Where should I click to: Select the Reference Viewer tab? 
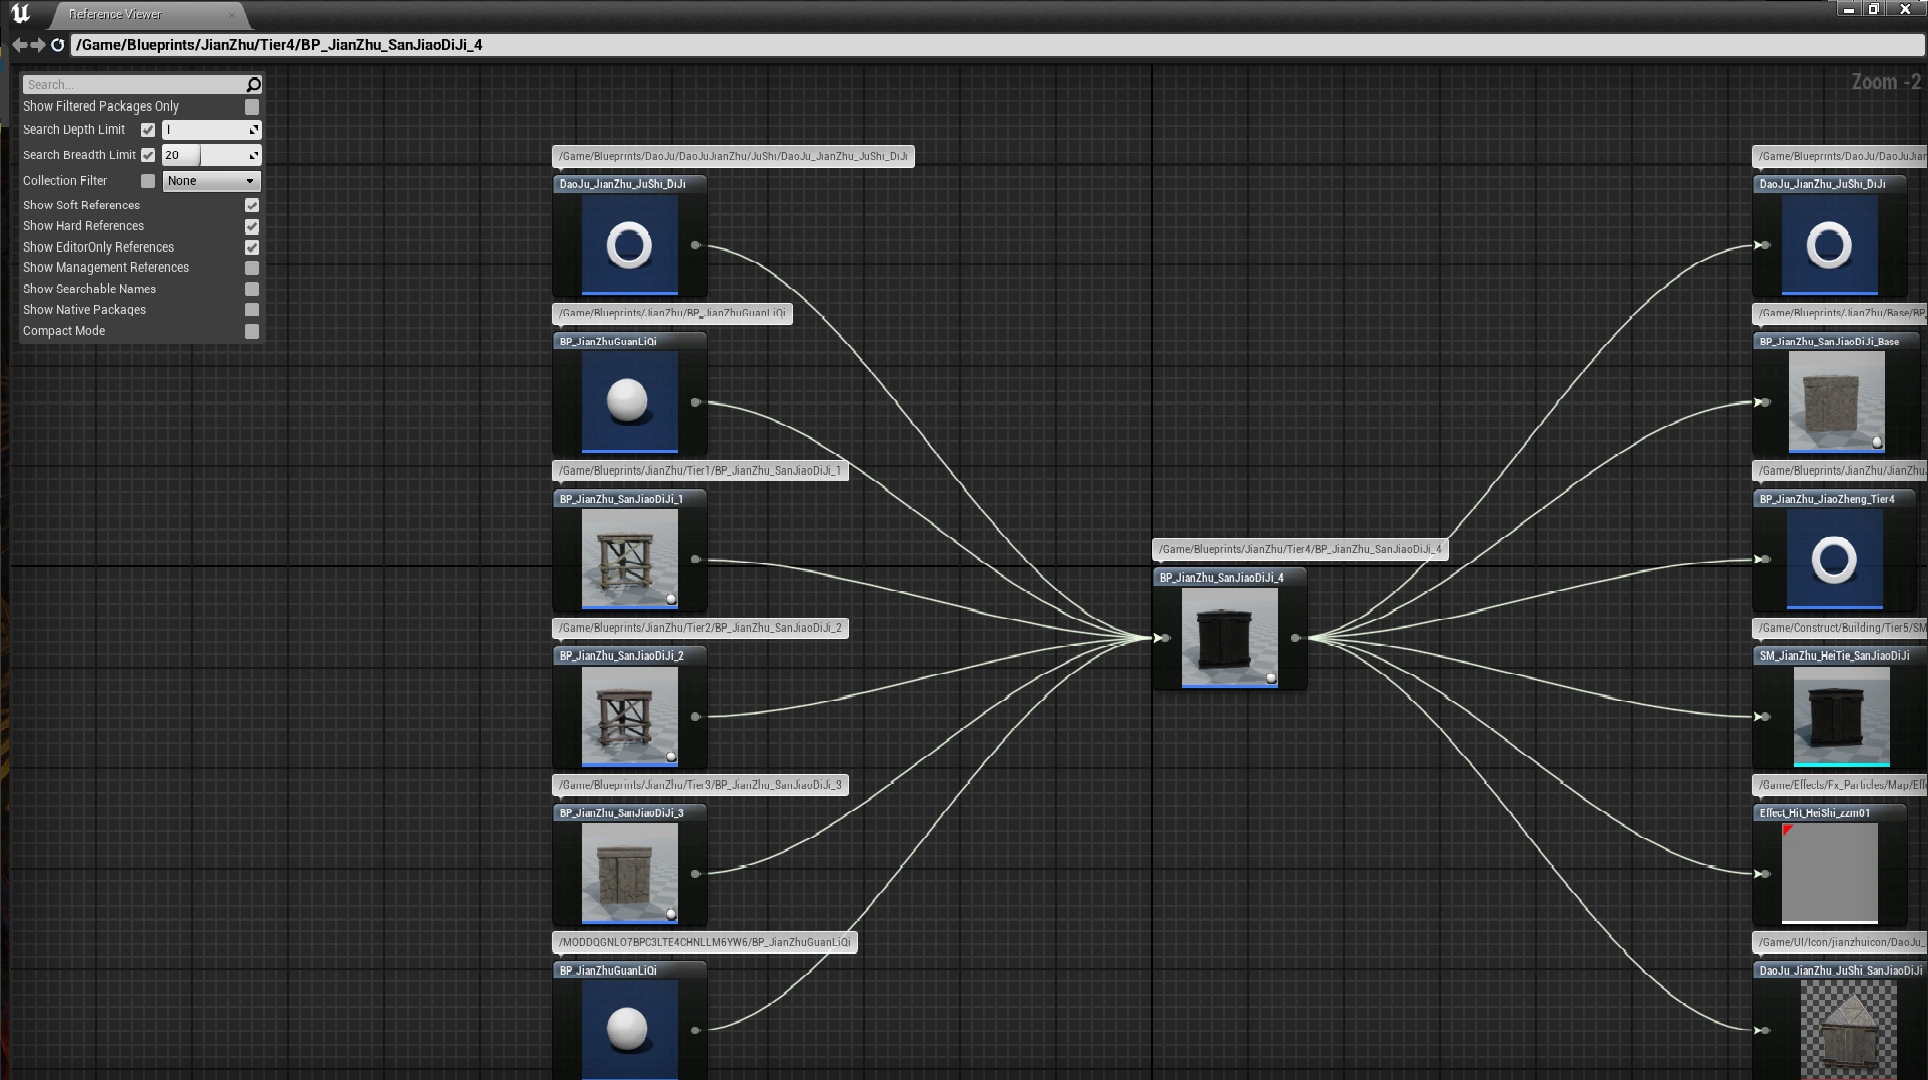click(115, 14)
